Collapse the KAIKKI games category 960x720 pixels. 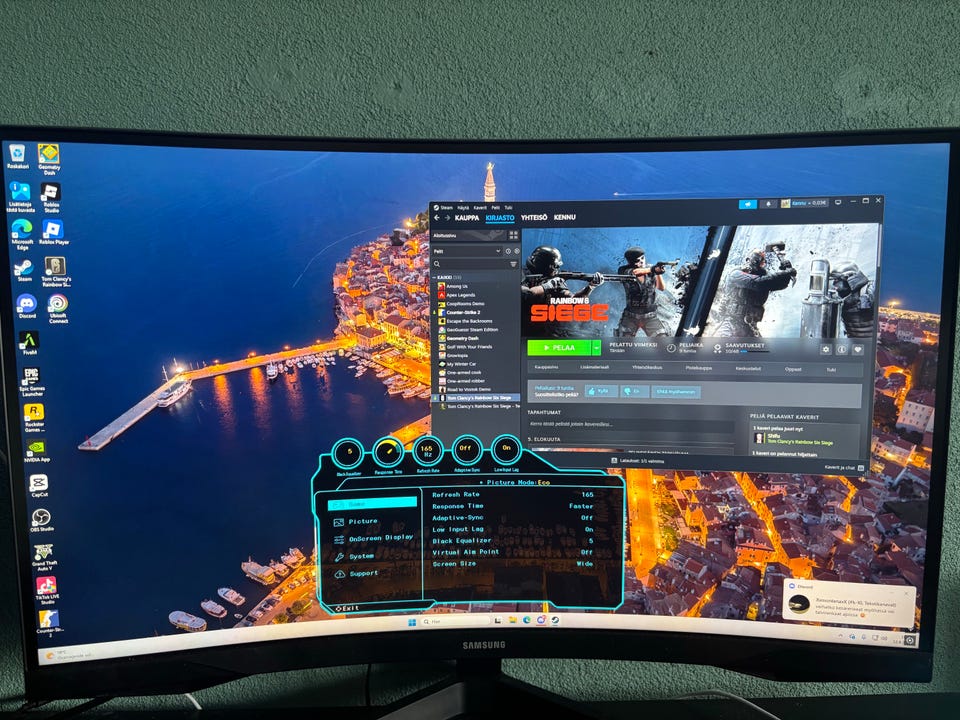pyautogui.click(x=447, y=277)
